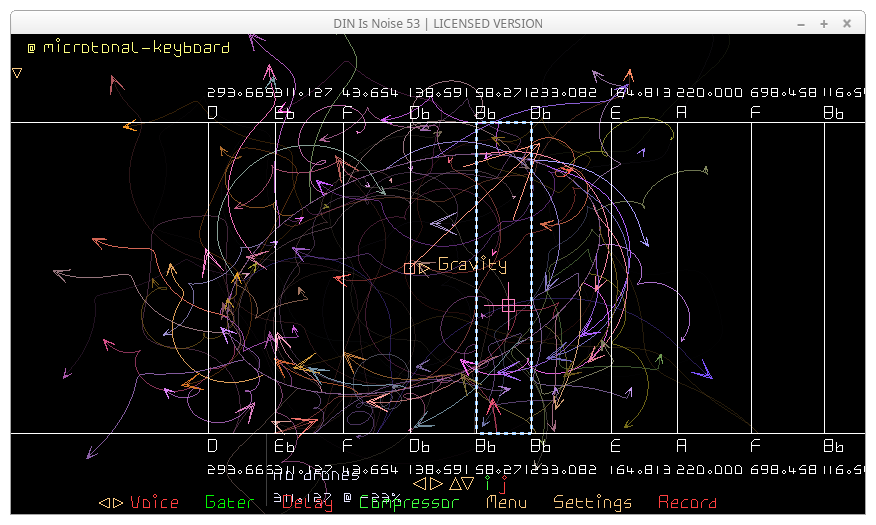This screenshot has width=876, height=525.
Task: Click the Gravity base square handle
Action: pyautogui.click(x=409, y=268)
